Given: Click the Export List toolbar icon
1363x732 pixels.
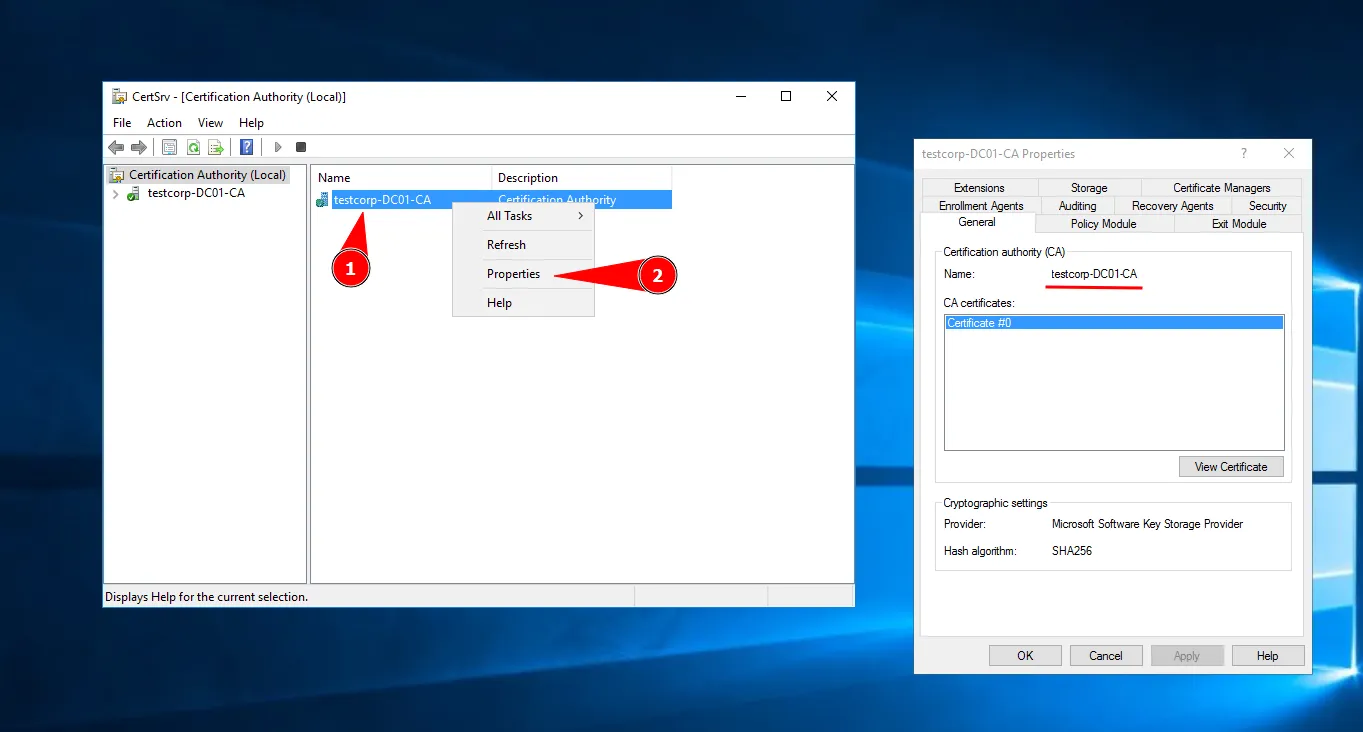Looking at the screenshot, I should 216,147.
